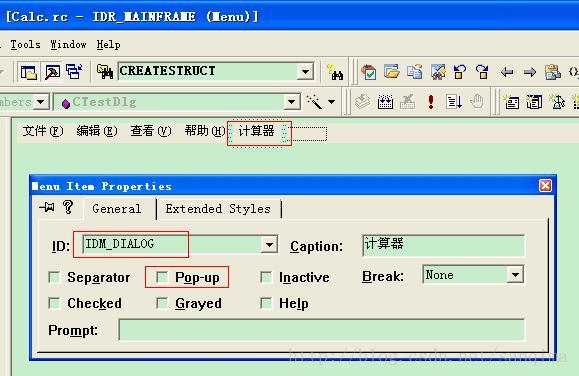Image resolution: width=579 pixels, height=376 pixels.
Task: Pin the Menu Item Properties dialog
Action: [x=47, y=207]
